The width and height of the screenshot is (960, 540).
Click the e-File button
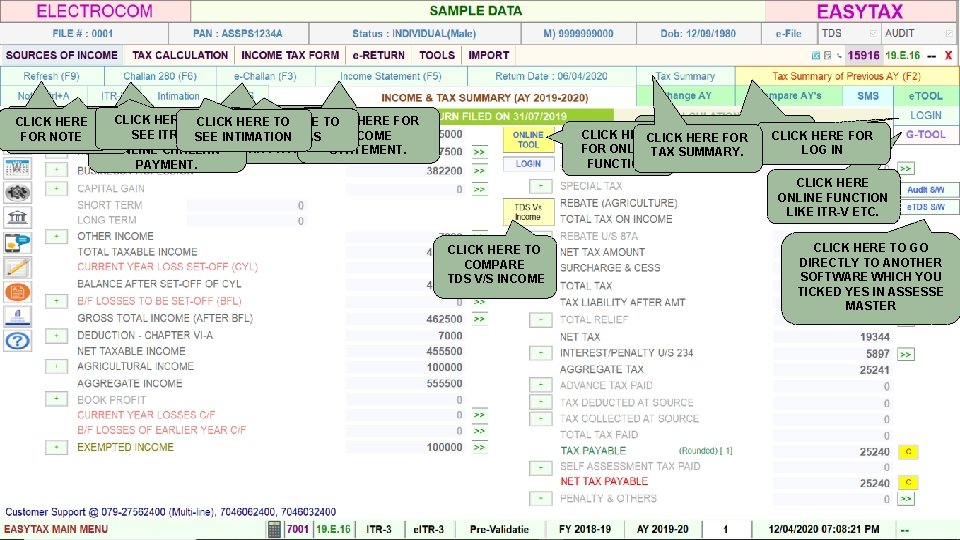[x=789, y=34]
